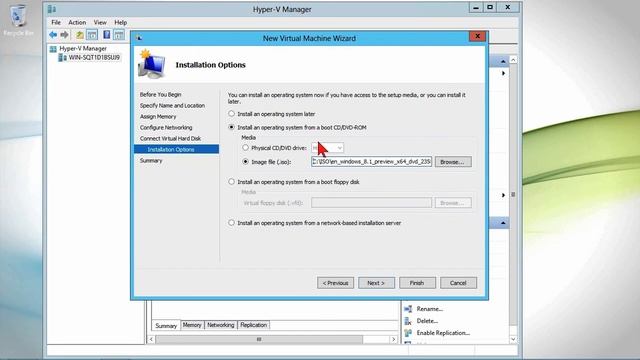Click the Cancel button in wizard
This screenshot has width=640, height=360.
click(x=458, y=283)
